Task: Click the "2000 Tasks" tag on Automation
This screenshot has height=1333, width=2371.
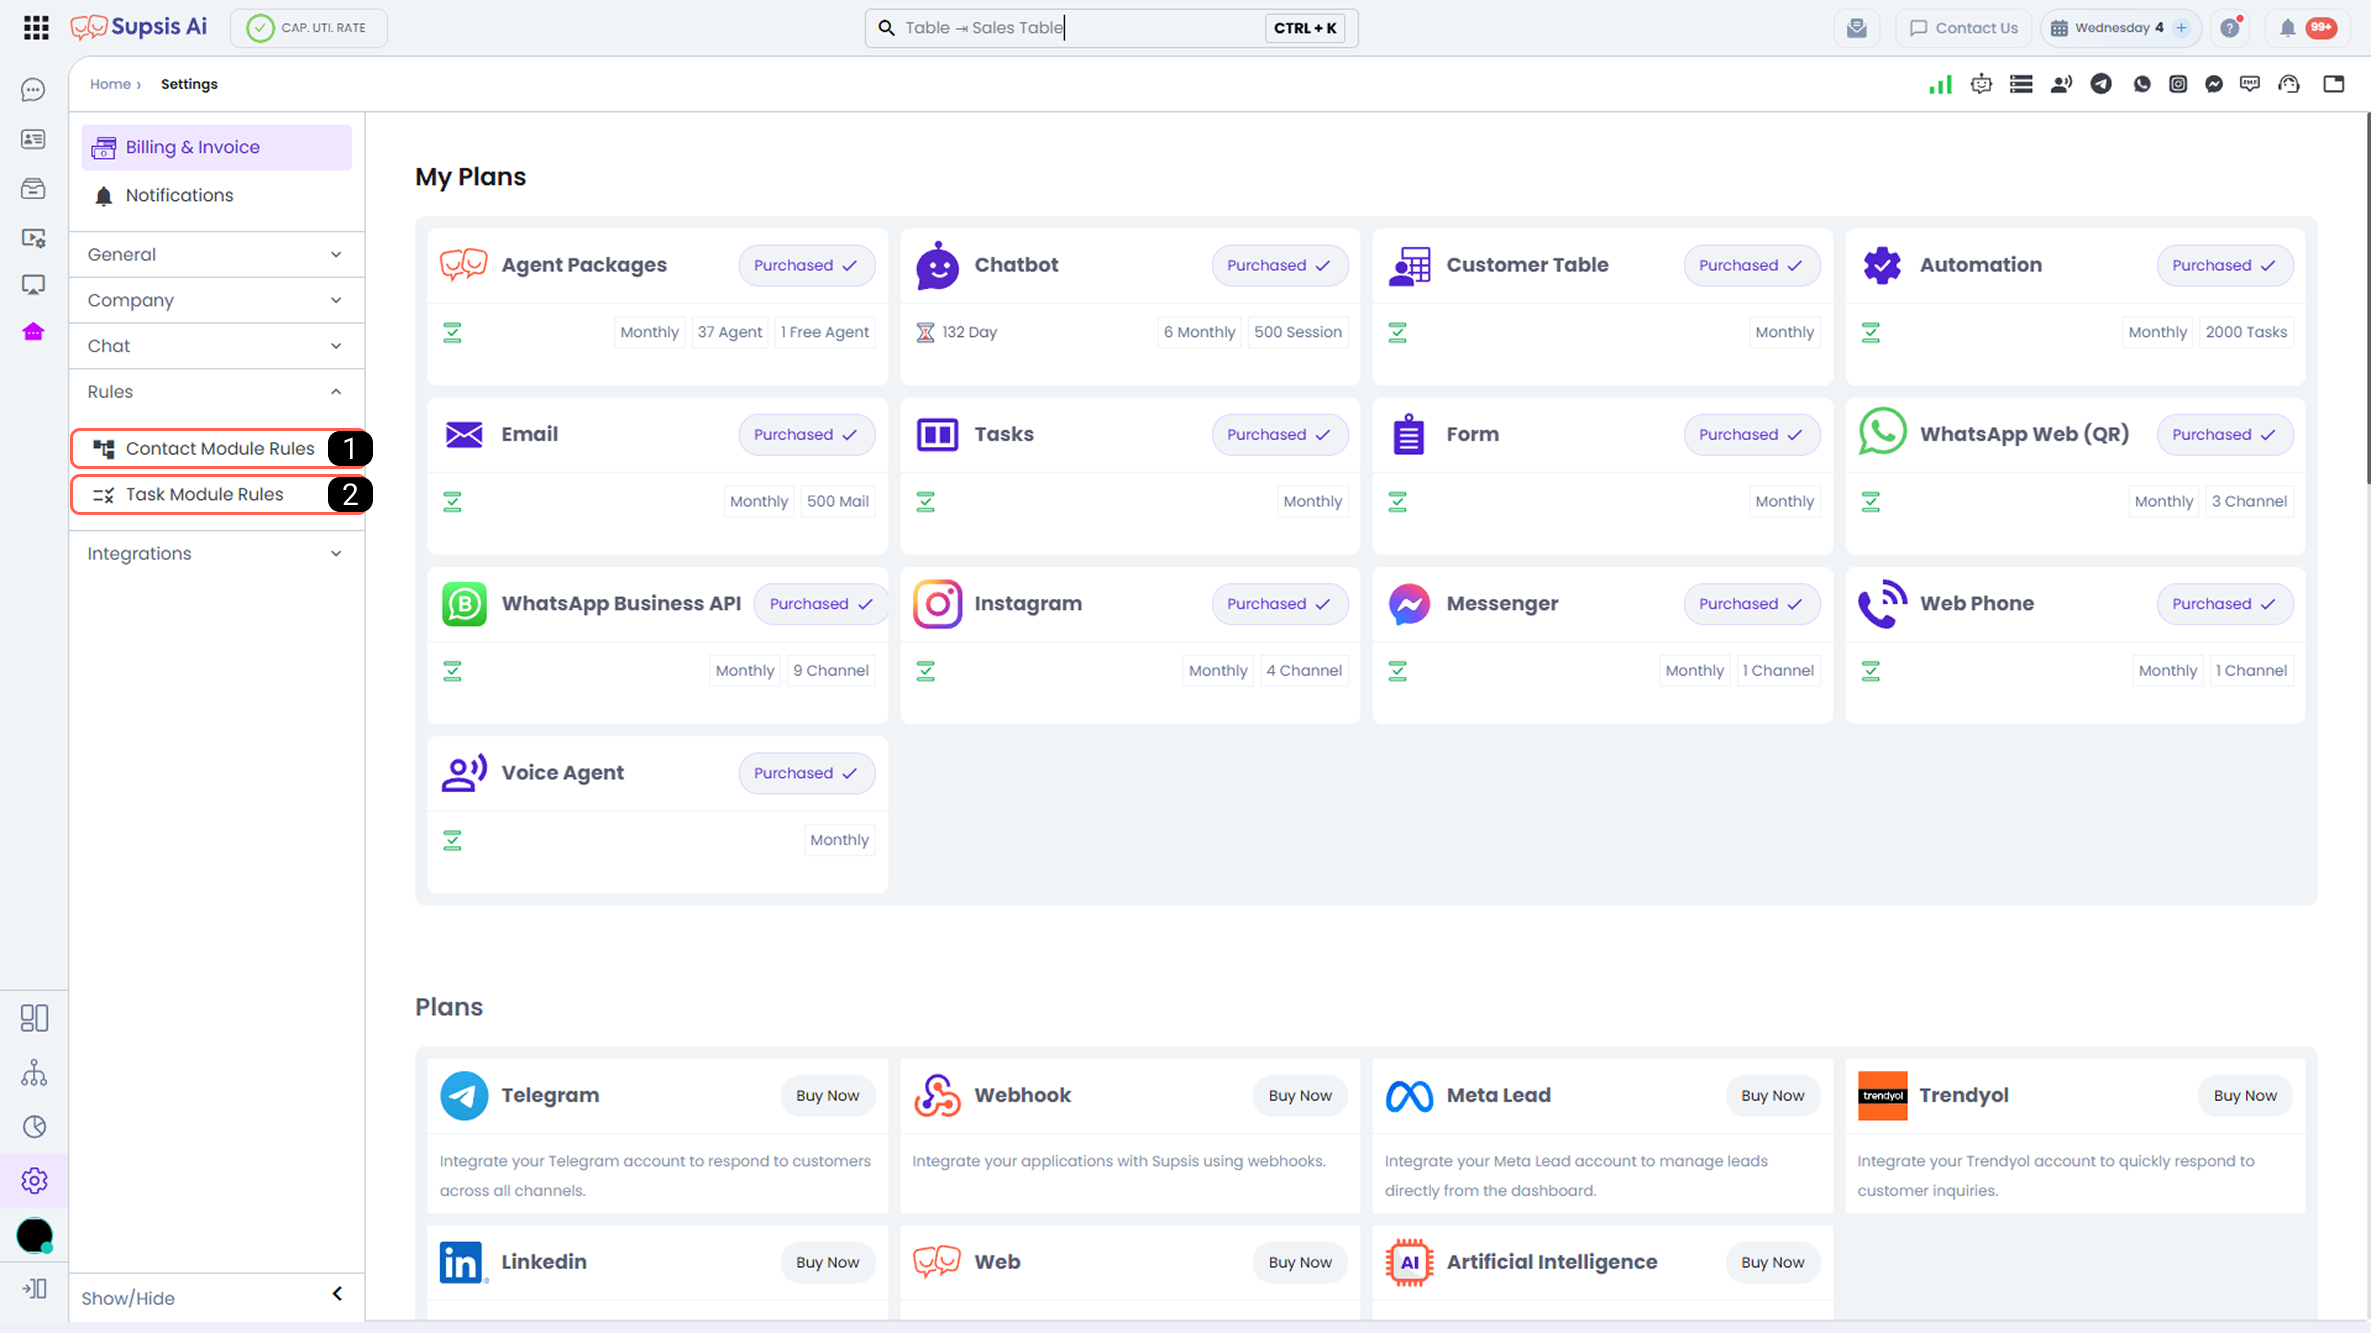Action: [2246, 332]
